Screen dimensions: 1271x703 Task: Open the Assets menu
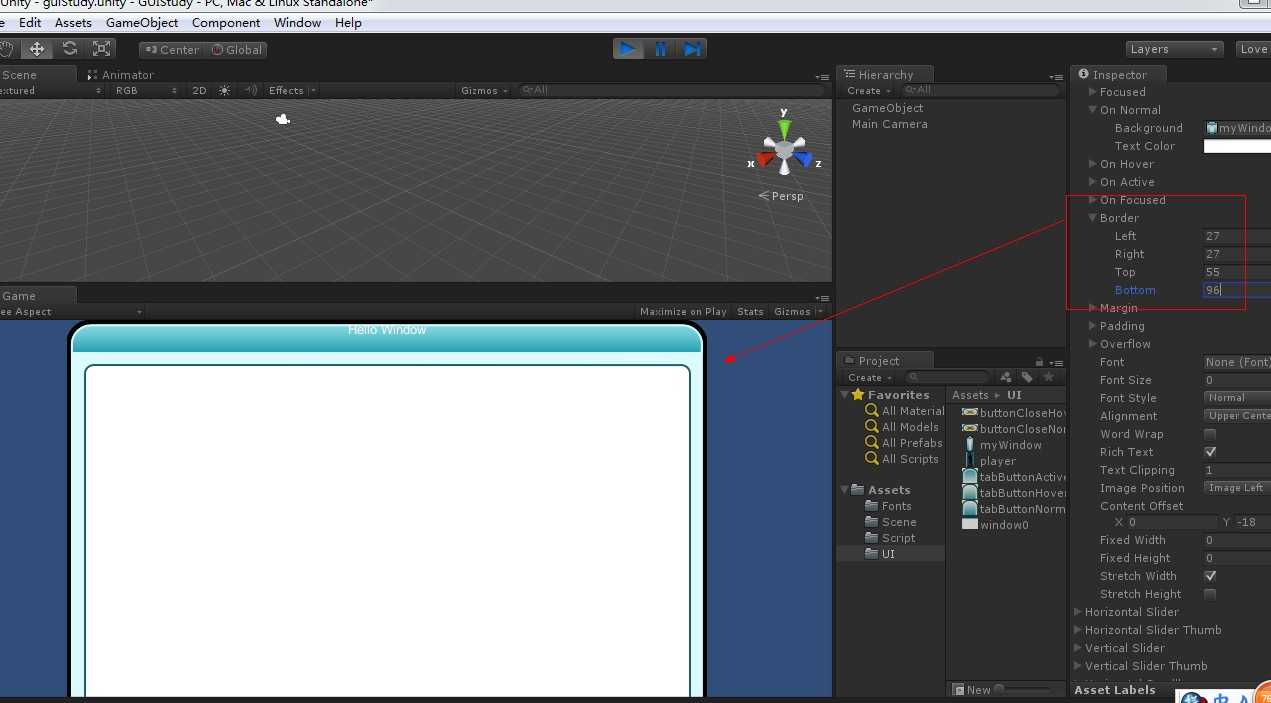click(73, 22)
